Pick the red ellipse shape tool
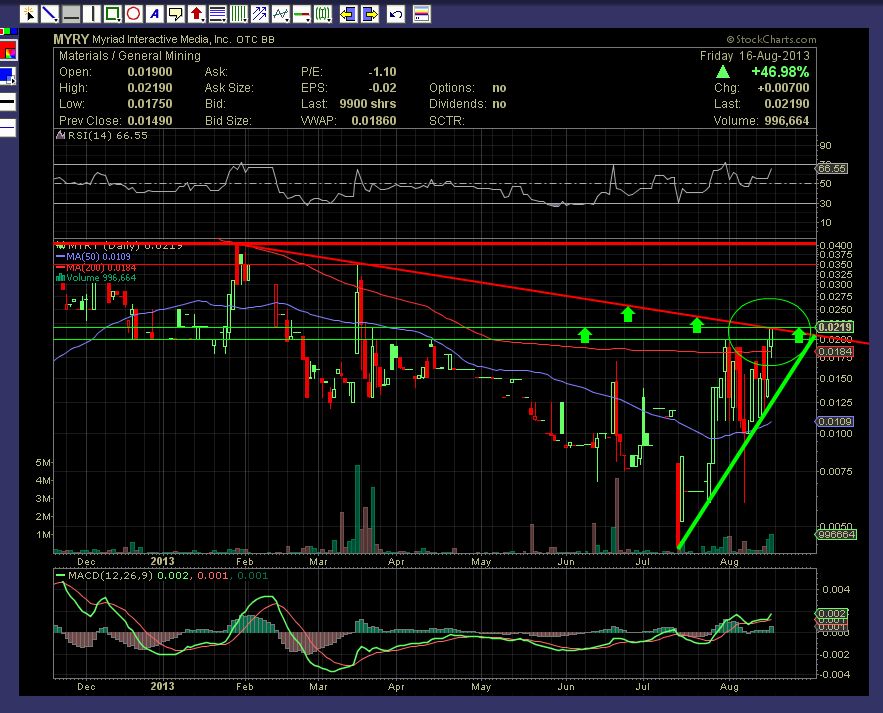Screen dimensions: 883x713 click(133, 14)
